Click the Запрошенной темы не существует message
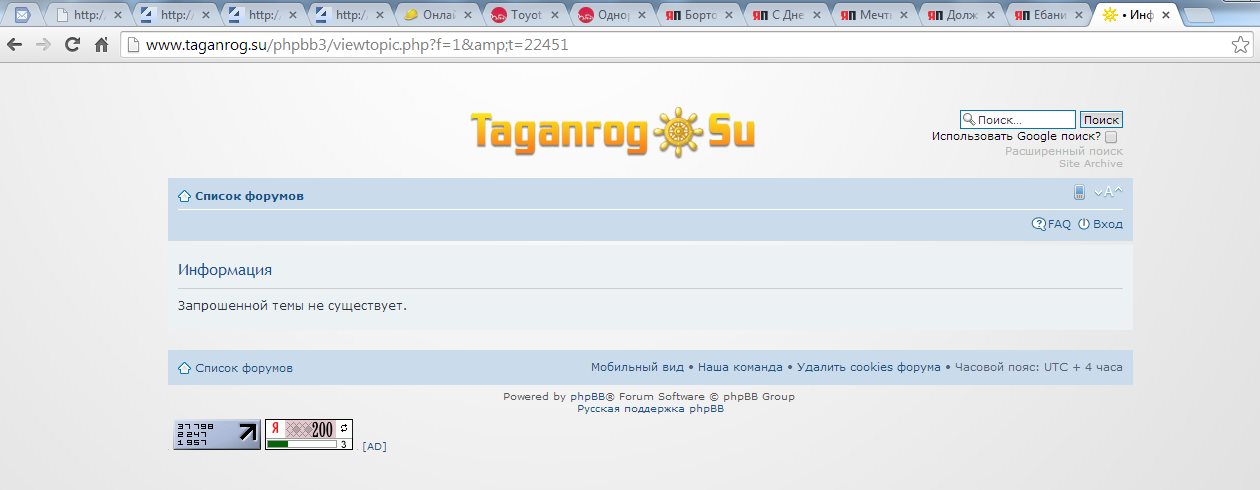The width and height of the screenshot is (1260, 490). 292,305
